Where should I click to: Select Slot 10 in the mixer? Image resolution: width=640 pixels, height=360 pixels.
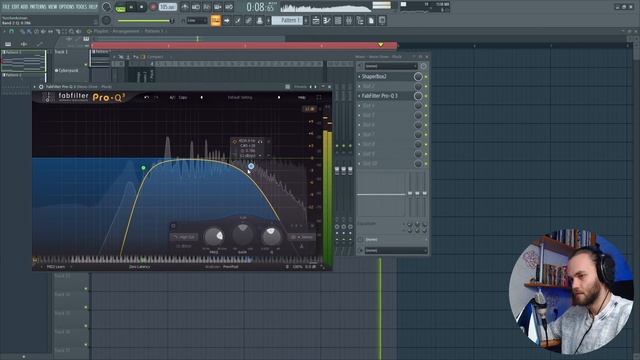[x=386, y=164]
